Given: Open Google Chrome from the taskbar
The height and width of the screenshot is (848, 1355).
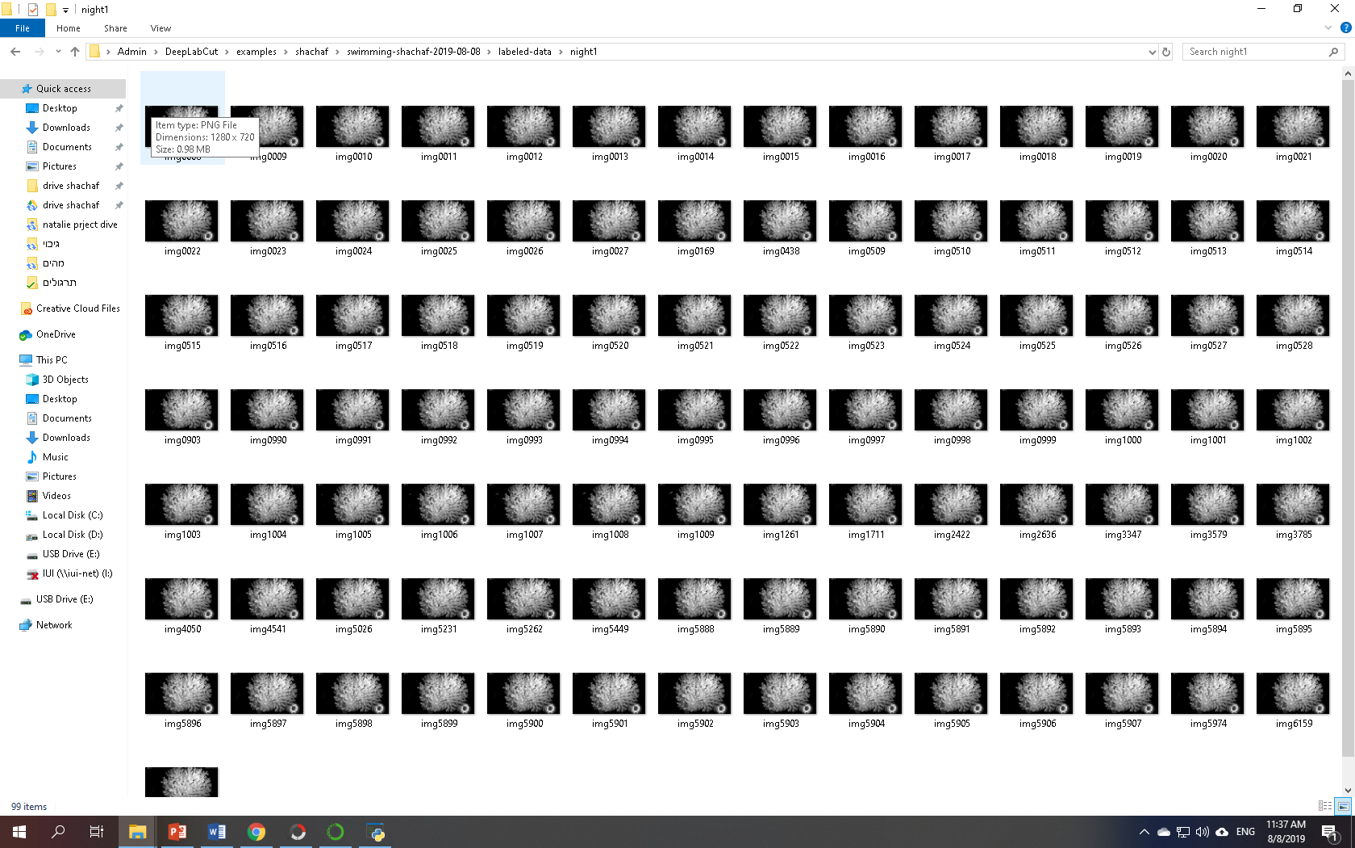Looking at the screenshot, I should click(256, 831).
